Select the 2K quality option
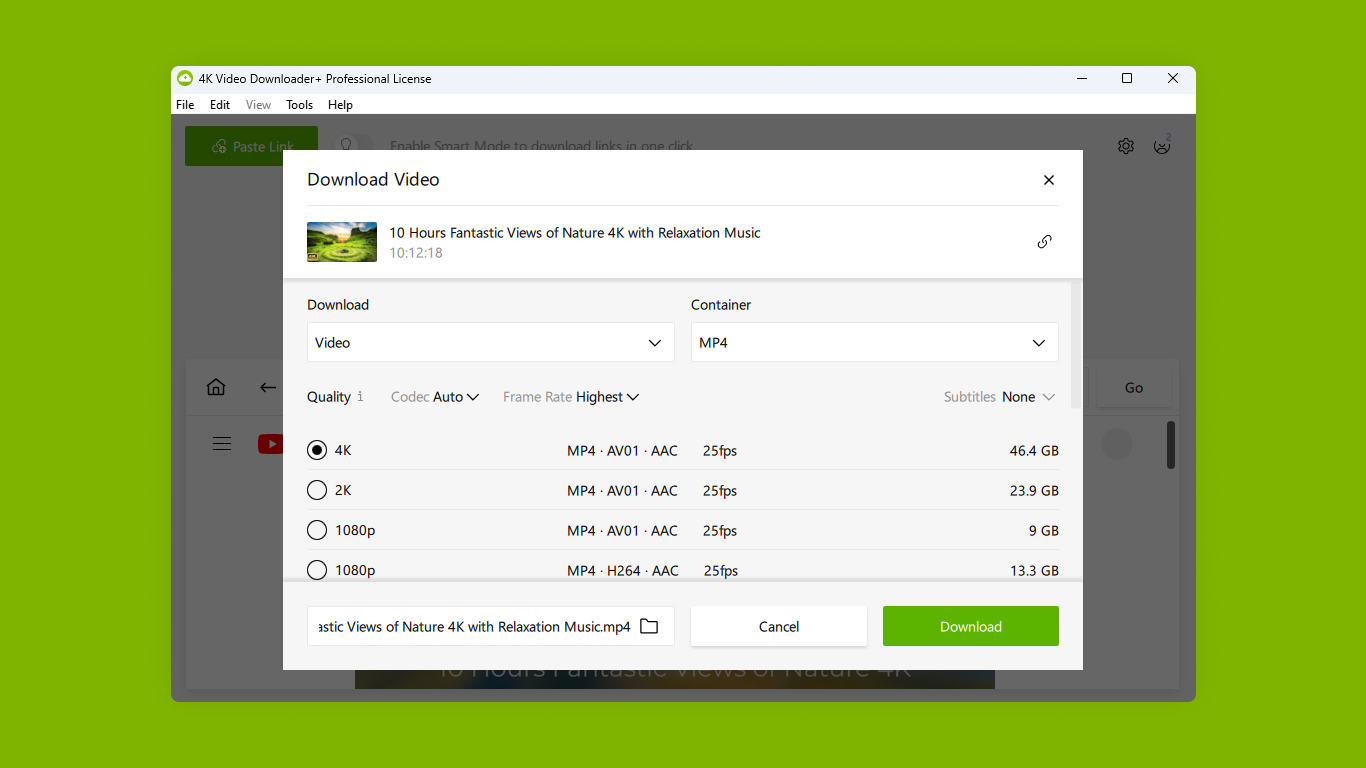1366x768 pixels. (316, 490)
